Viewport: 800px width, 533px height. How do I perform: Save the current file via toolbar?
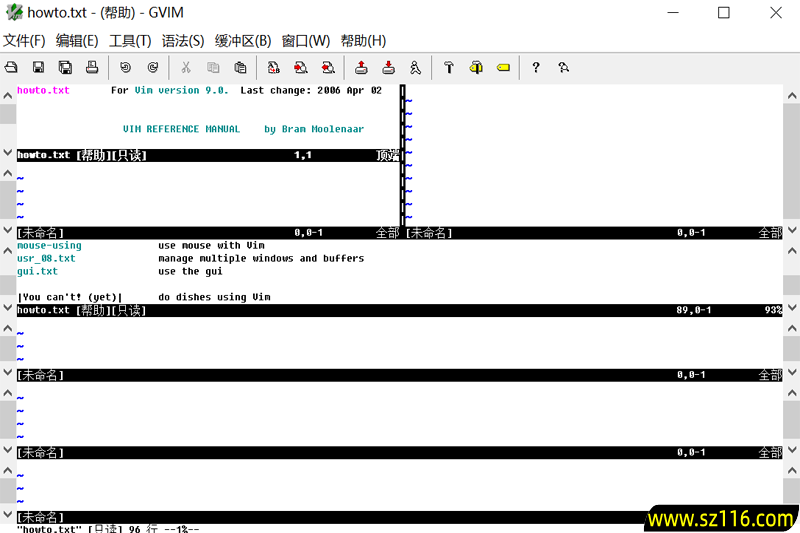(38, 67)
